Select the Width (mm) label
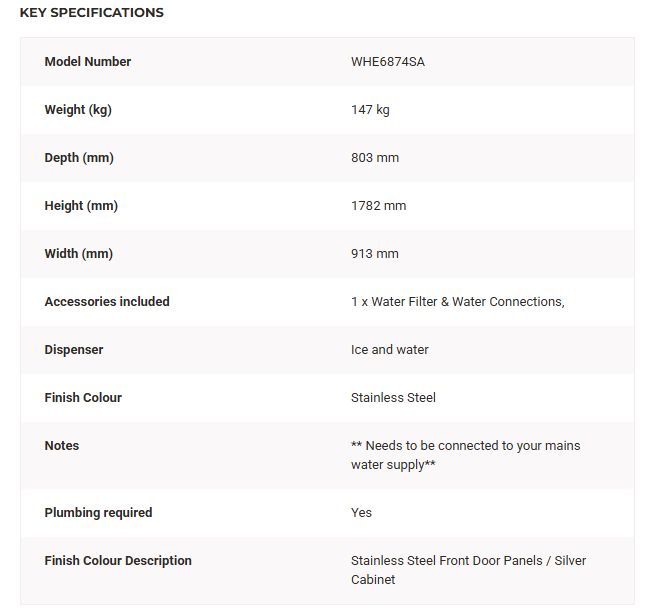 click(x=79, y=254)
